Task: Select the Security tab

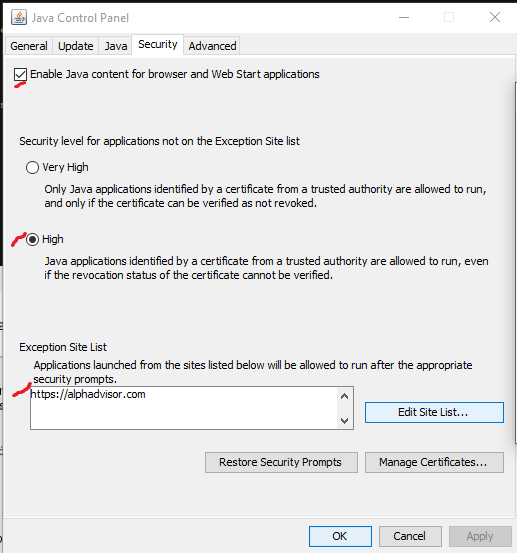Action: (x=158, y=44)
